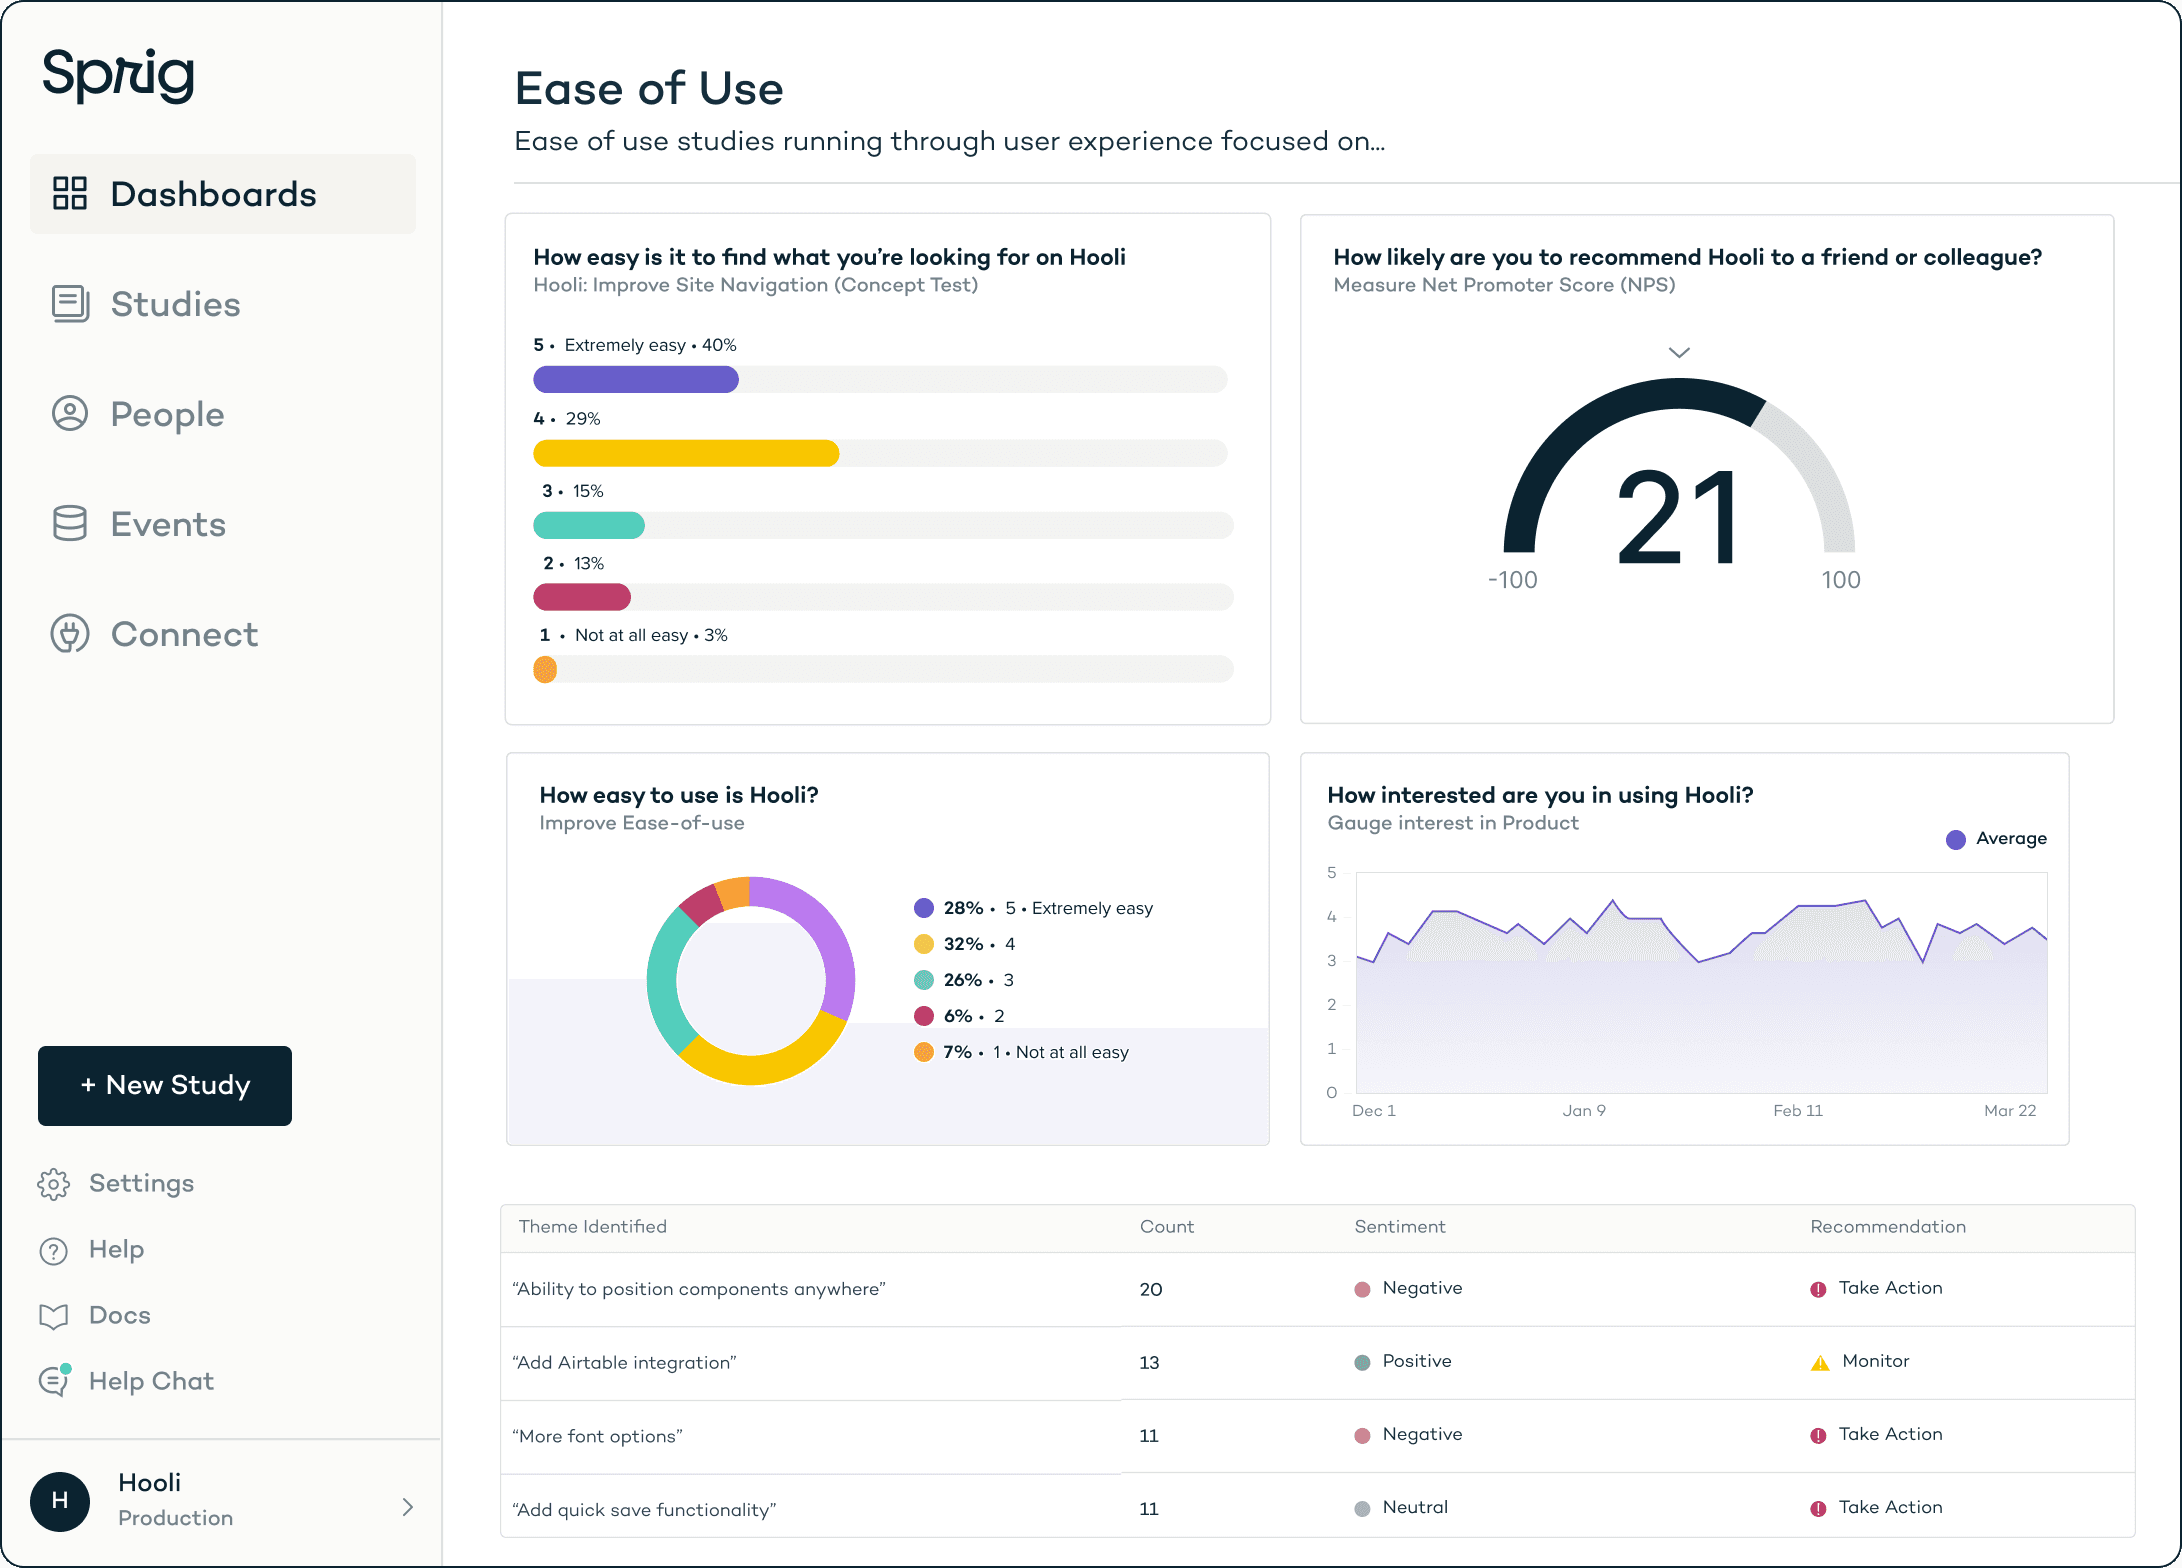Click the Settings gear icon
Viewport: 2182px width, 1568px height.
click(53, 1183)
